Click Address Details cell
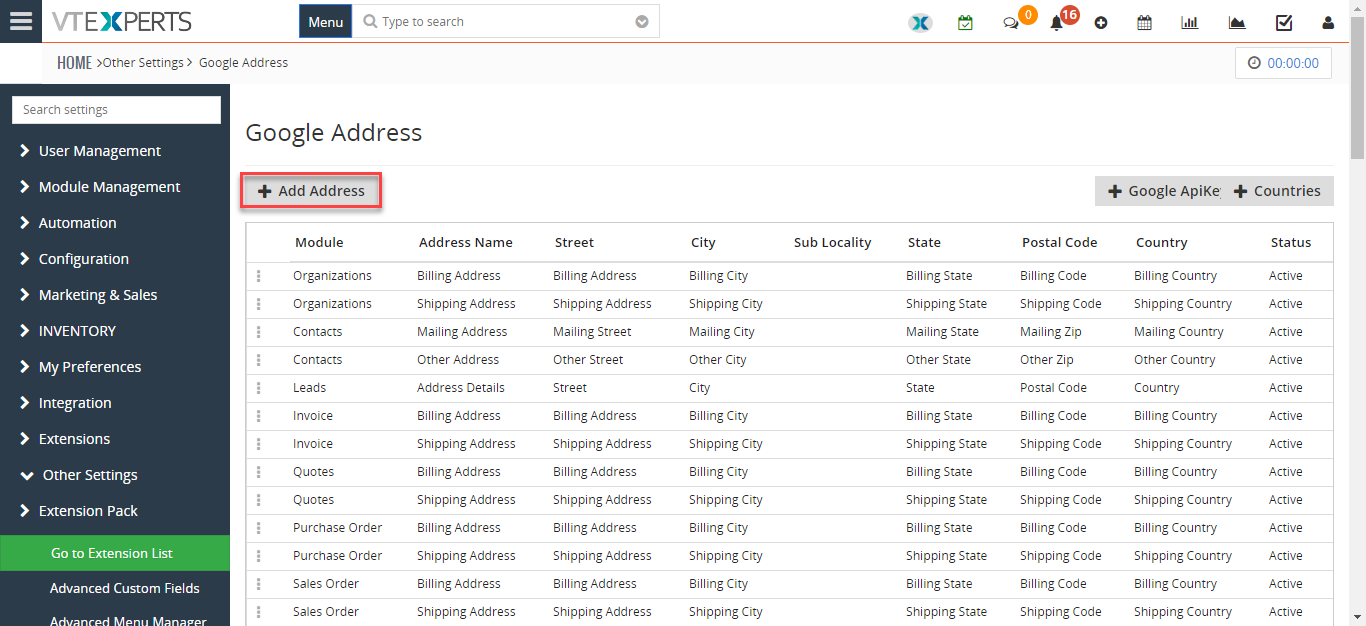1366x626 pixels. click(x=461, y=388)
